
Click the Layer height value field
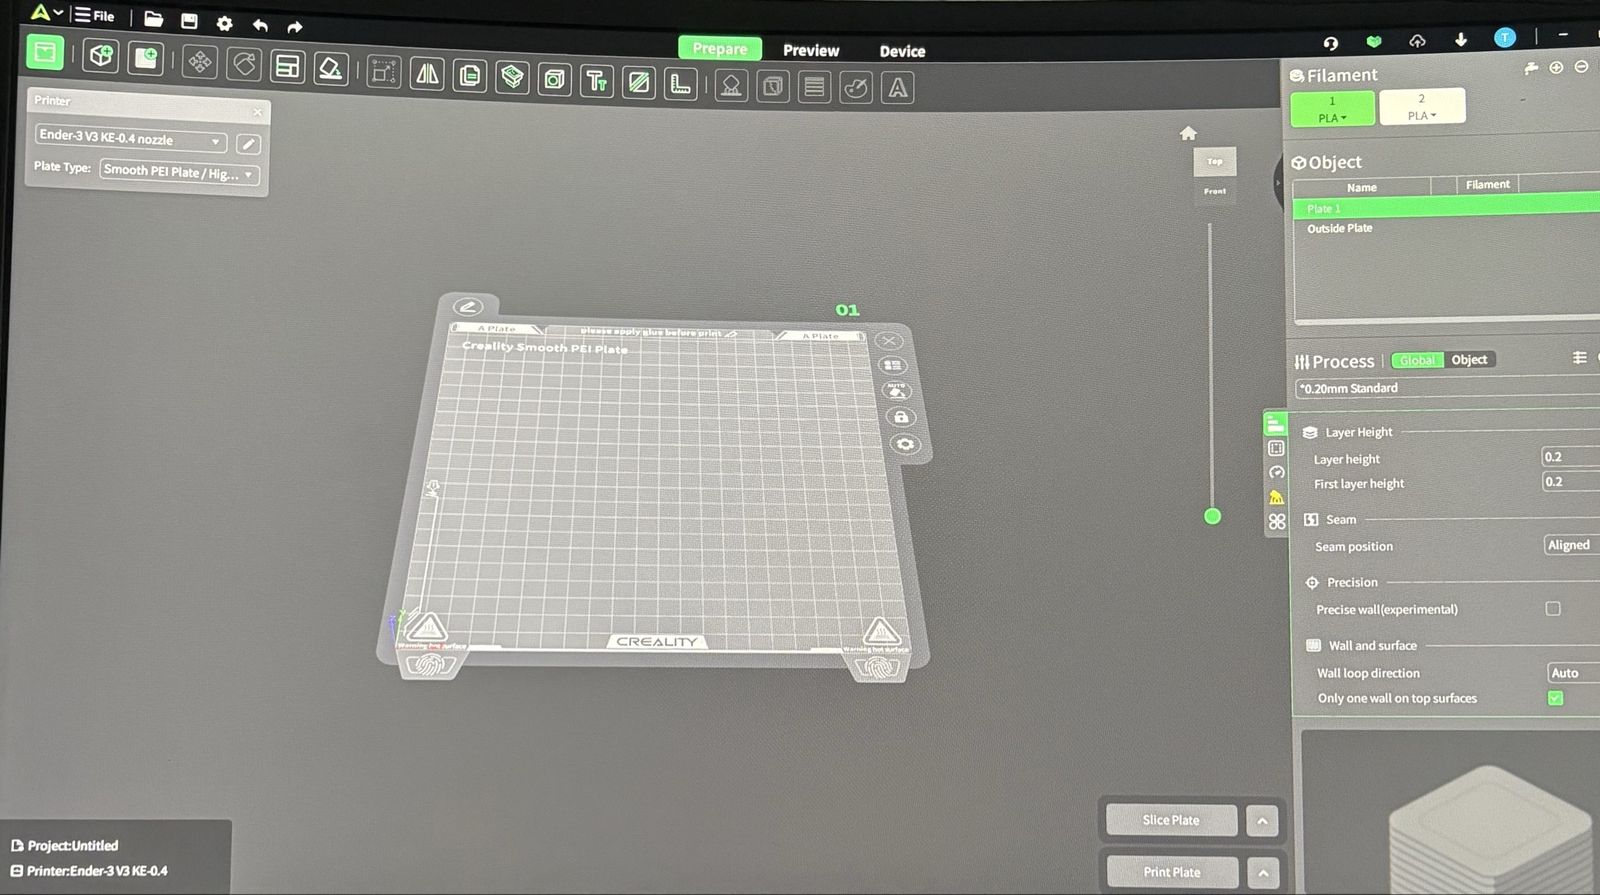pos(1570,457)
